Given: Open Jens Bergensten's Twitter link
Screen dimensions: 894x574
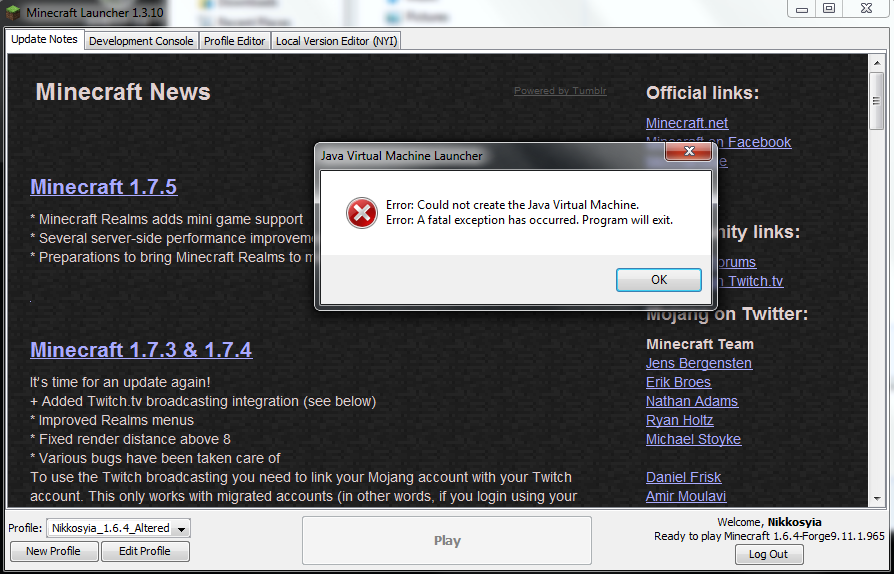Looking at the screenshot, I should (x=698, y=363).
